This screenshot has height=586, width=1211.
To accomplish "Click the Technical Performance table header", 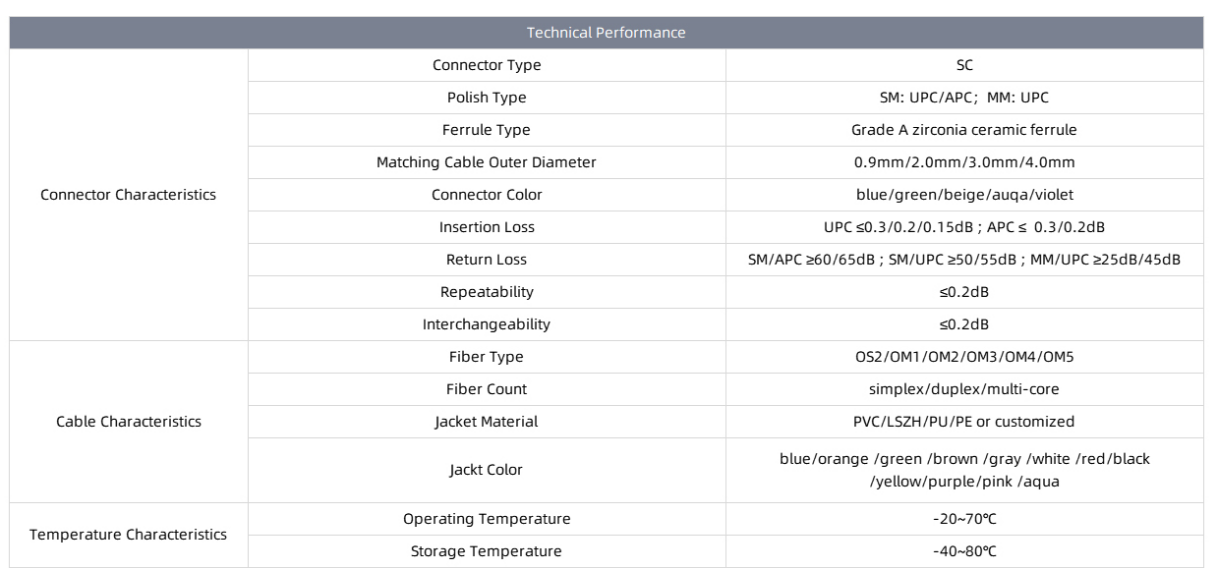I will 606,32.
